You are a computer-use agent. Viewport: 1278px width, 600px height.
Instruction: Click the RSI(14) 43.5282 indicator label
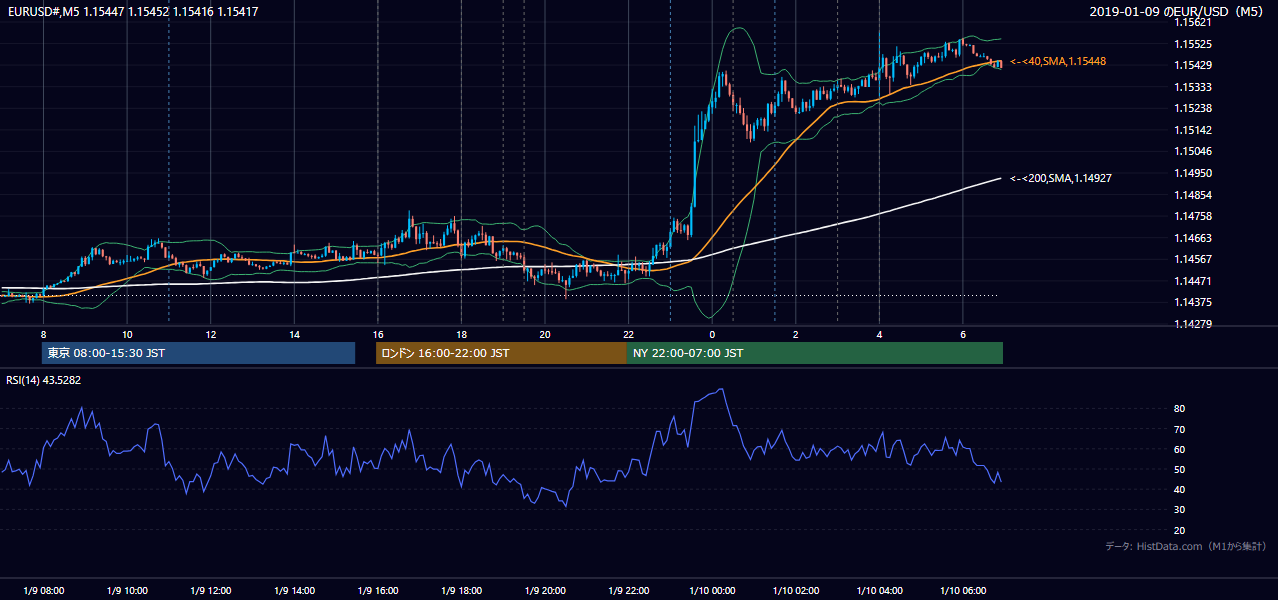pyautogui.click(x=44, y=380)
